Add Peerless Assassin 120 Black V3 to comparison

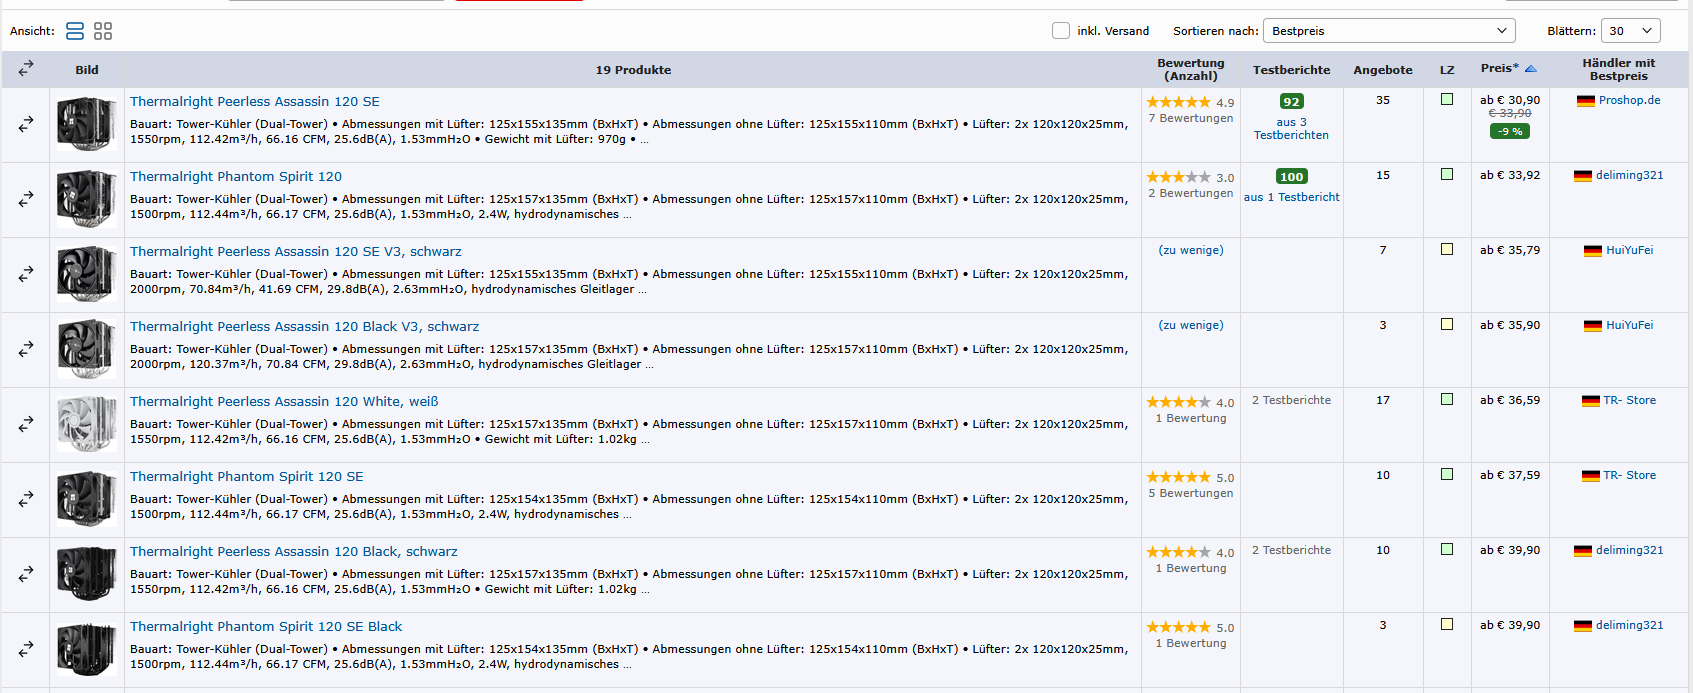pos(26,349)
